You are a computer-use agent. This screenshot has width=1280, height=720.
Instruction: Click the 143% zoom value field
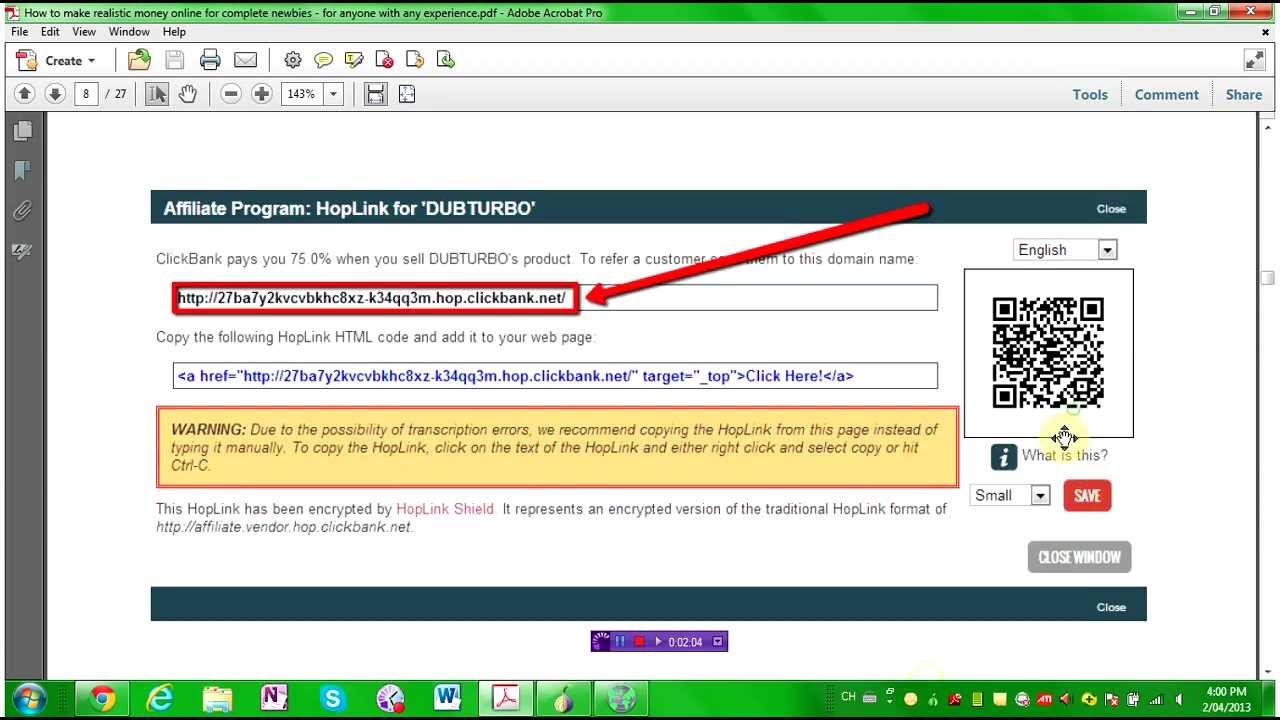click(301, 94)
